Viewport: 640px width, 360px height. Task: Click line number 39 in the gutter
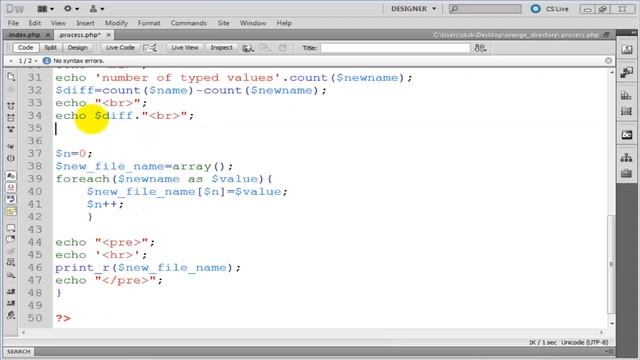click(35, 179)
